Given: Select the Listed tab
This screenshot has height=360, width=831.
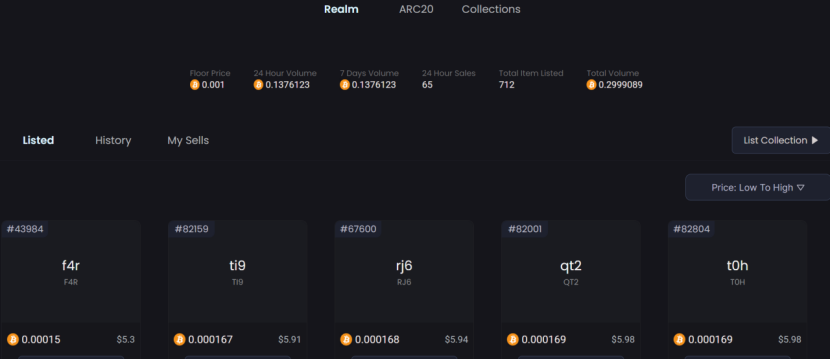Looking at the screenshot, I should click(x=38, y=141).
